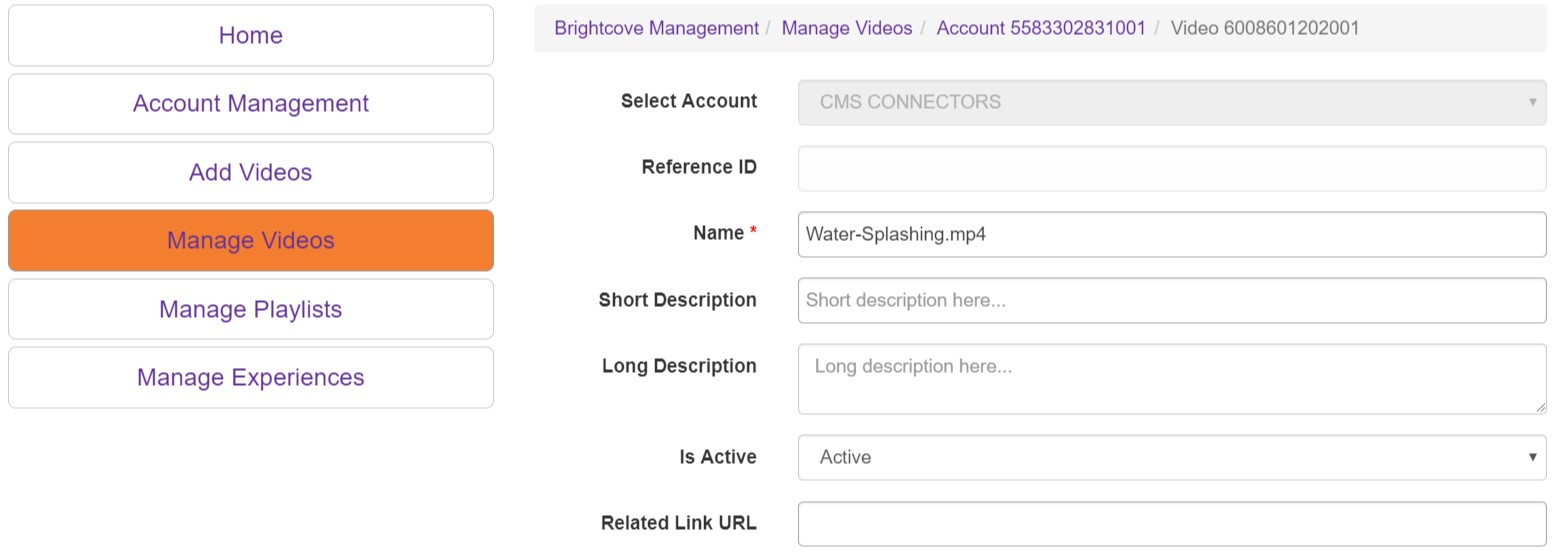Viewport: 1555px width, 555px height.
Task: Go to Account Management in sidebar
Action: point(250,104)
